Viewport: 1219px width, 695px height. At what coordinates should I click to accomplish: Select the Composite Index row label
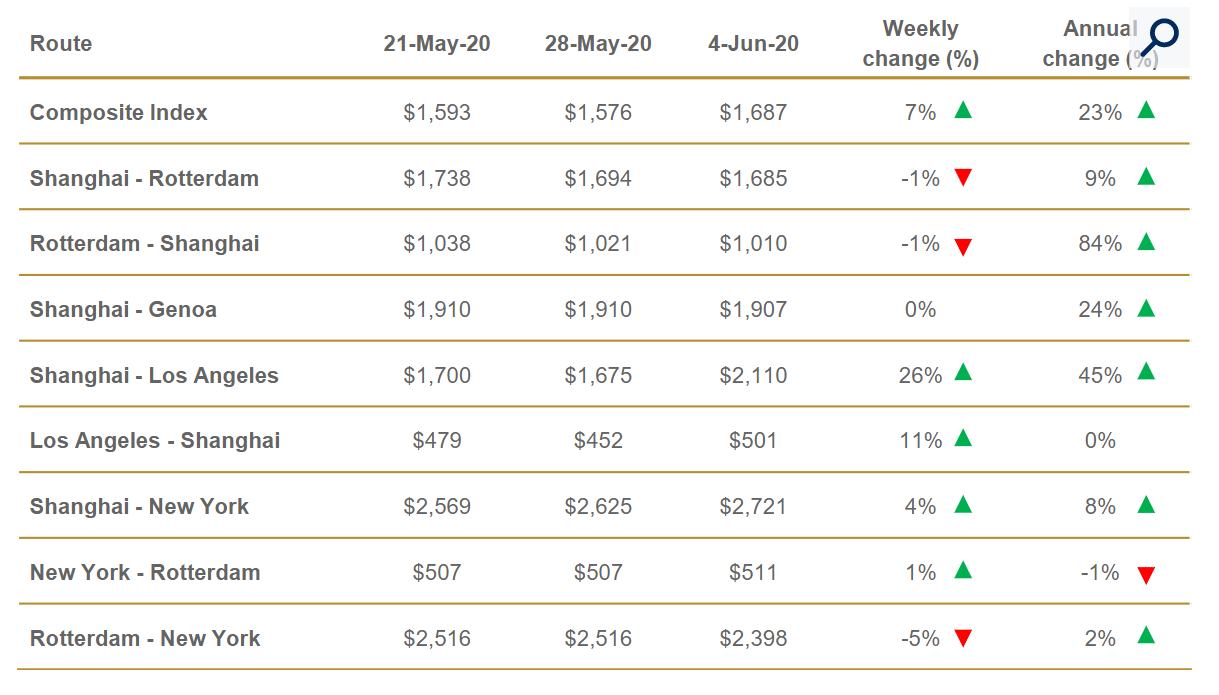[119, 113]
